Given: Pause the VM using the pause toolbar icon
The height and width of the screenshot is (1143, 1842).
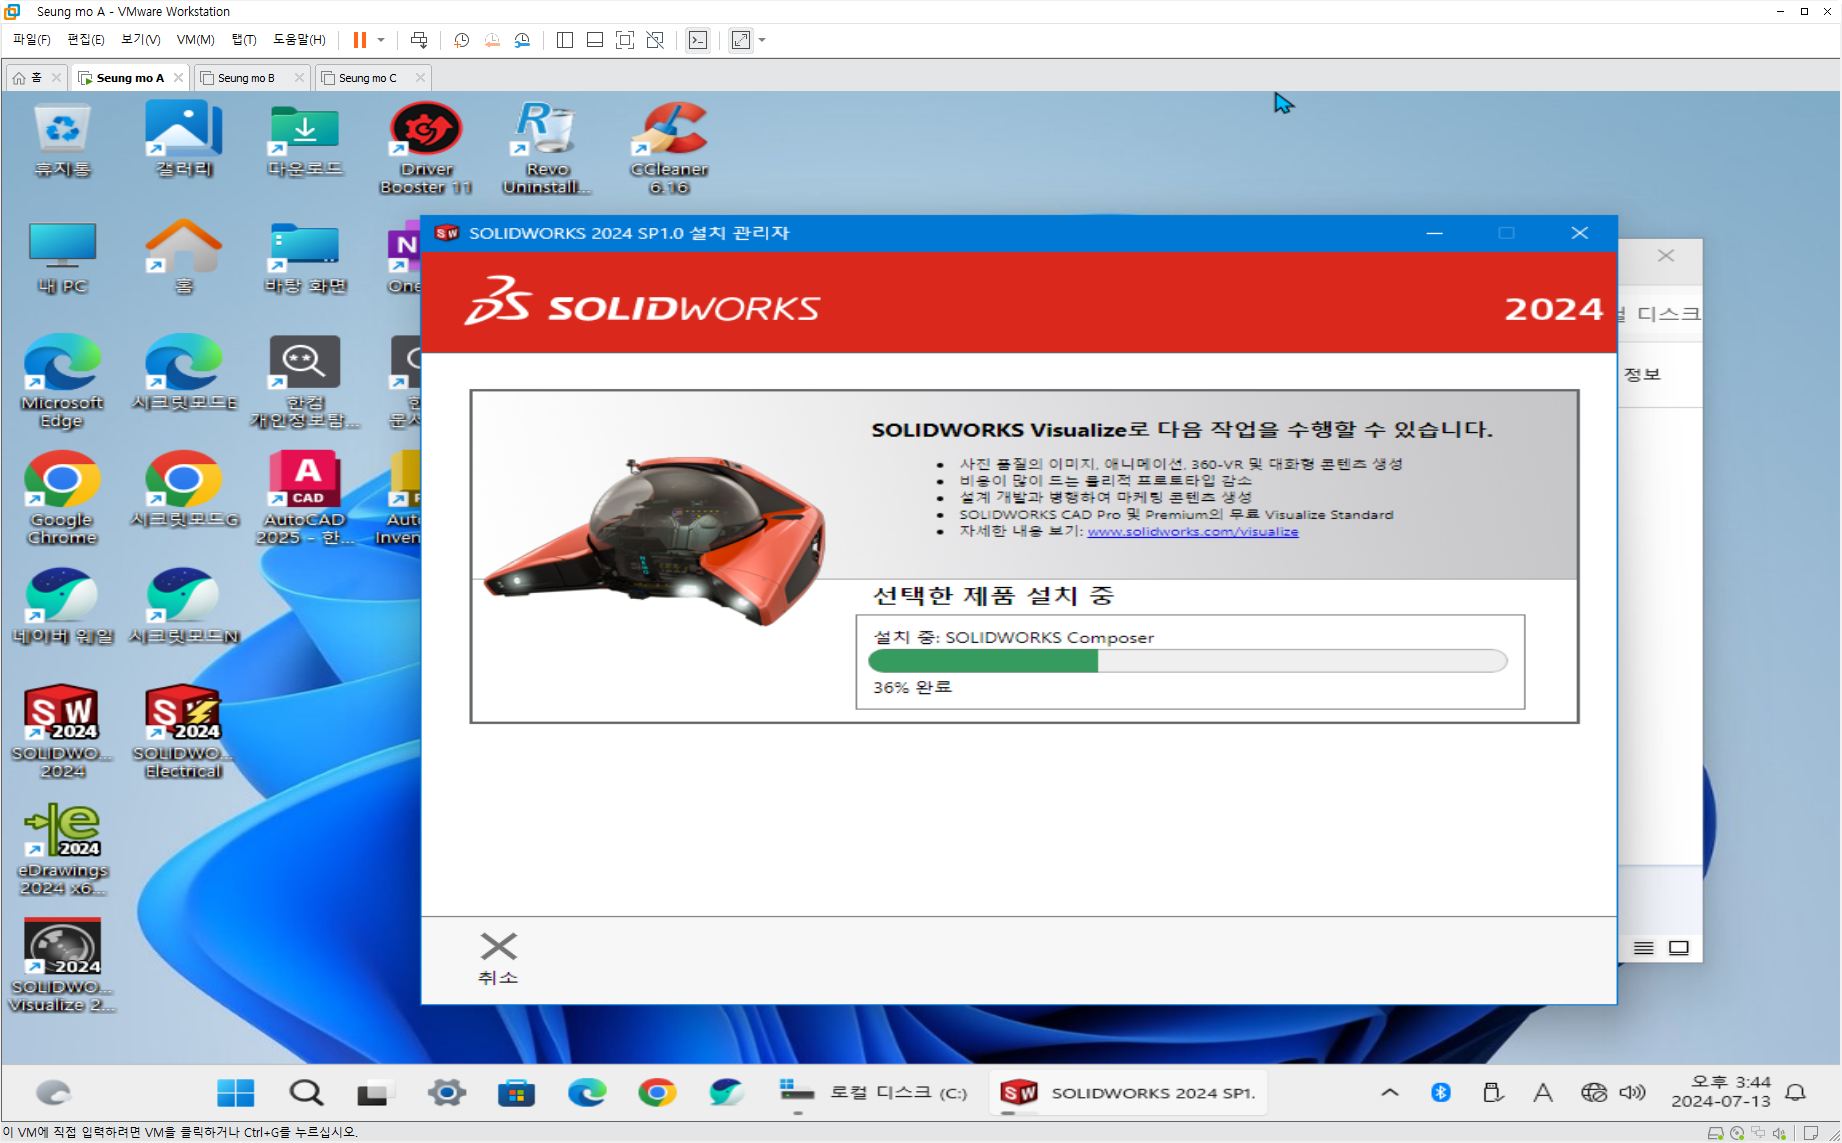Looking at the screenshot, I should (x=360, y=40).
